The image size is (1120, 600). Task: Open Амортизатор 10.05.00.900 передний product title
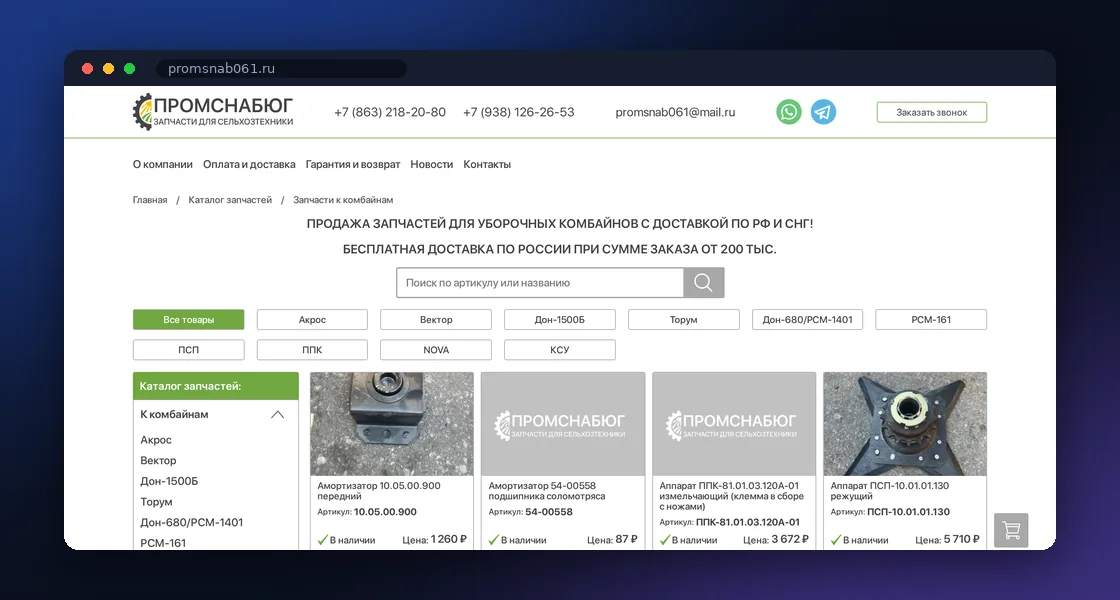[379, 491]
